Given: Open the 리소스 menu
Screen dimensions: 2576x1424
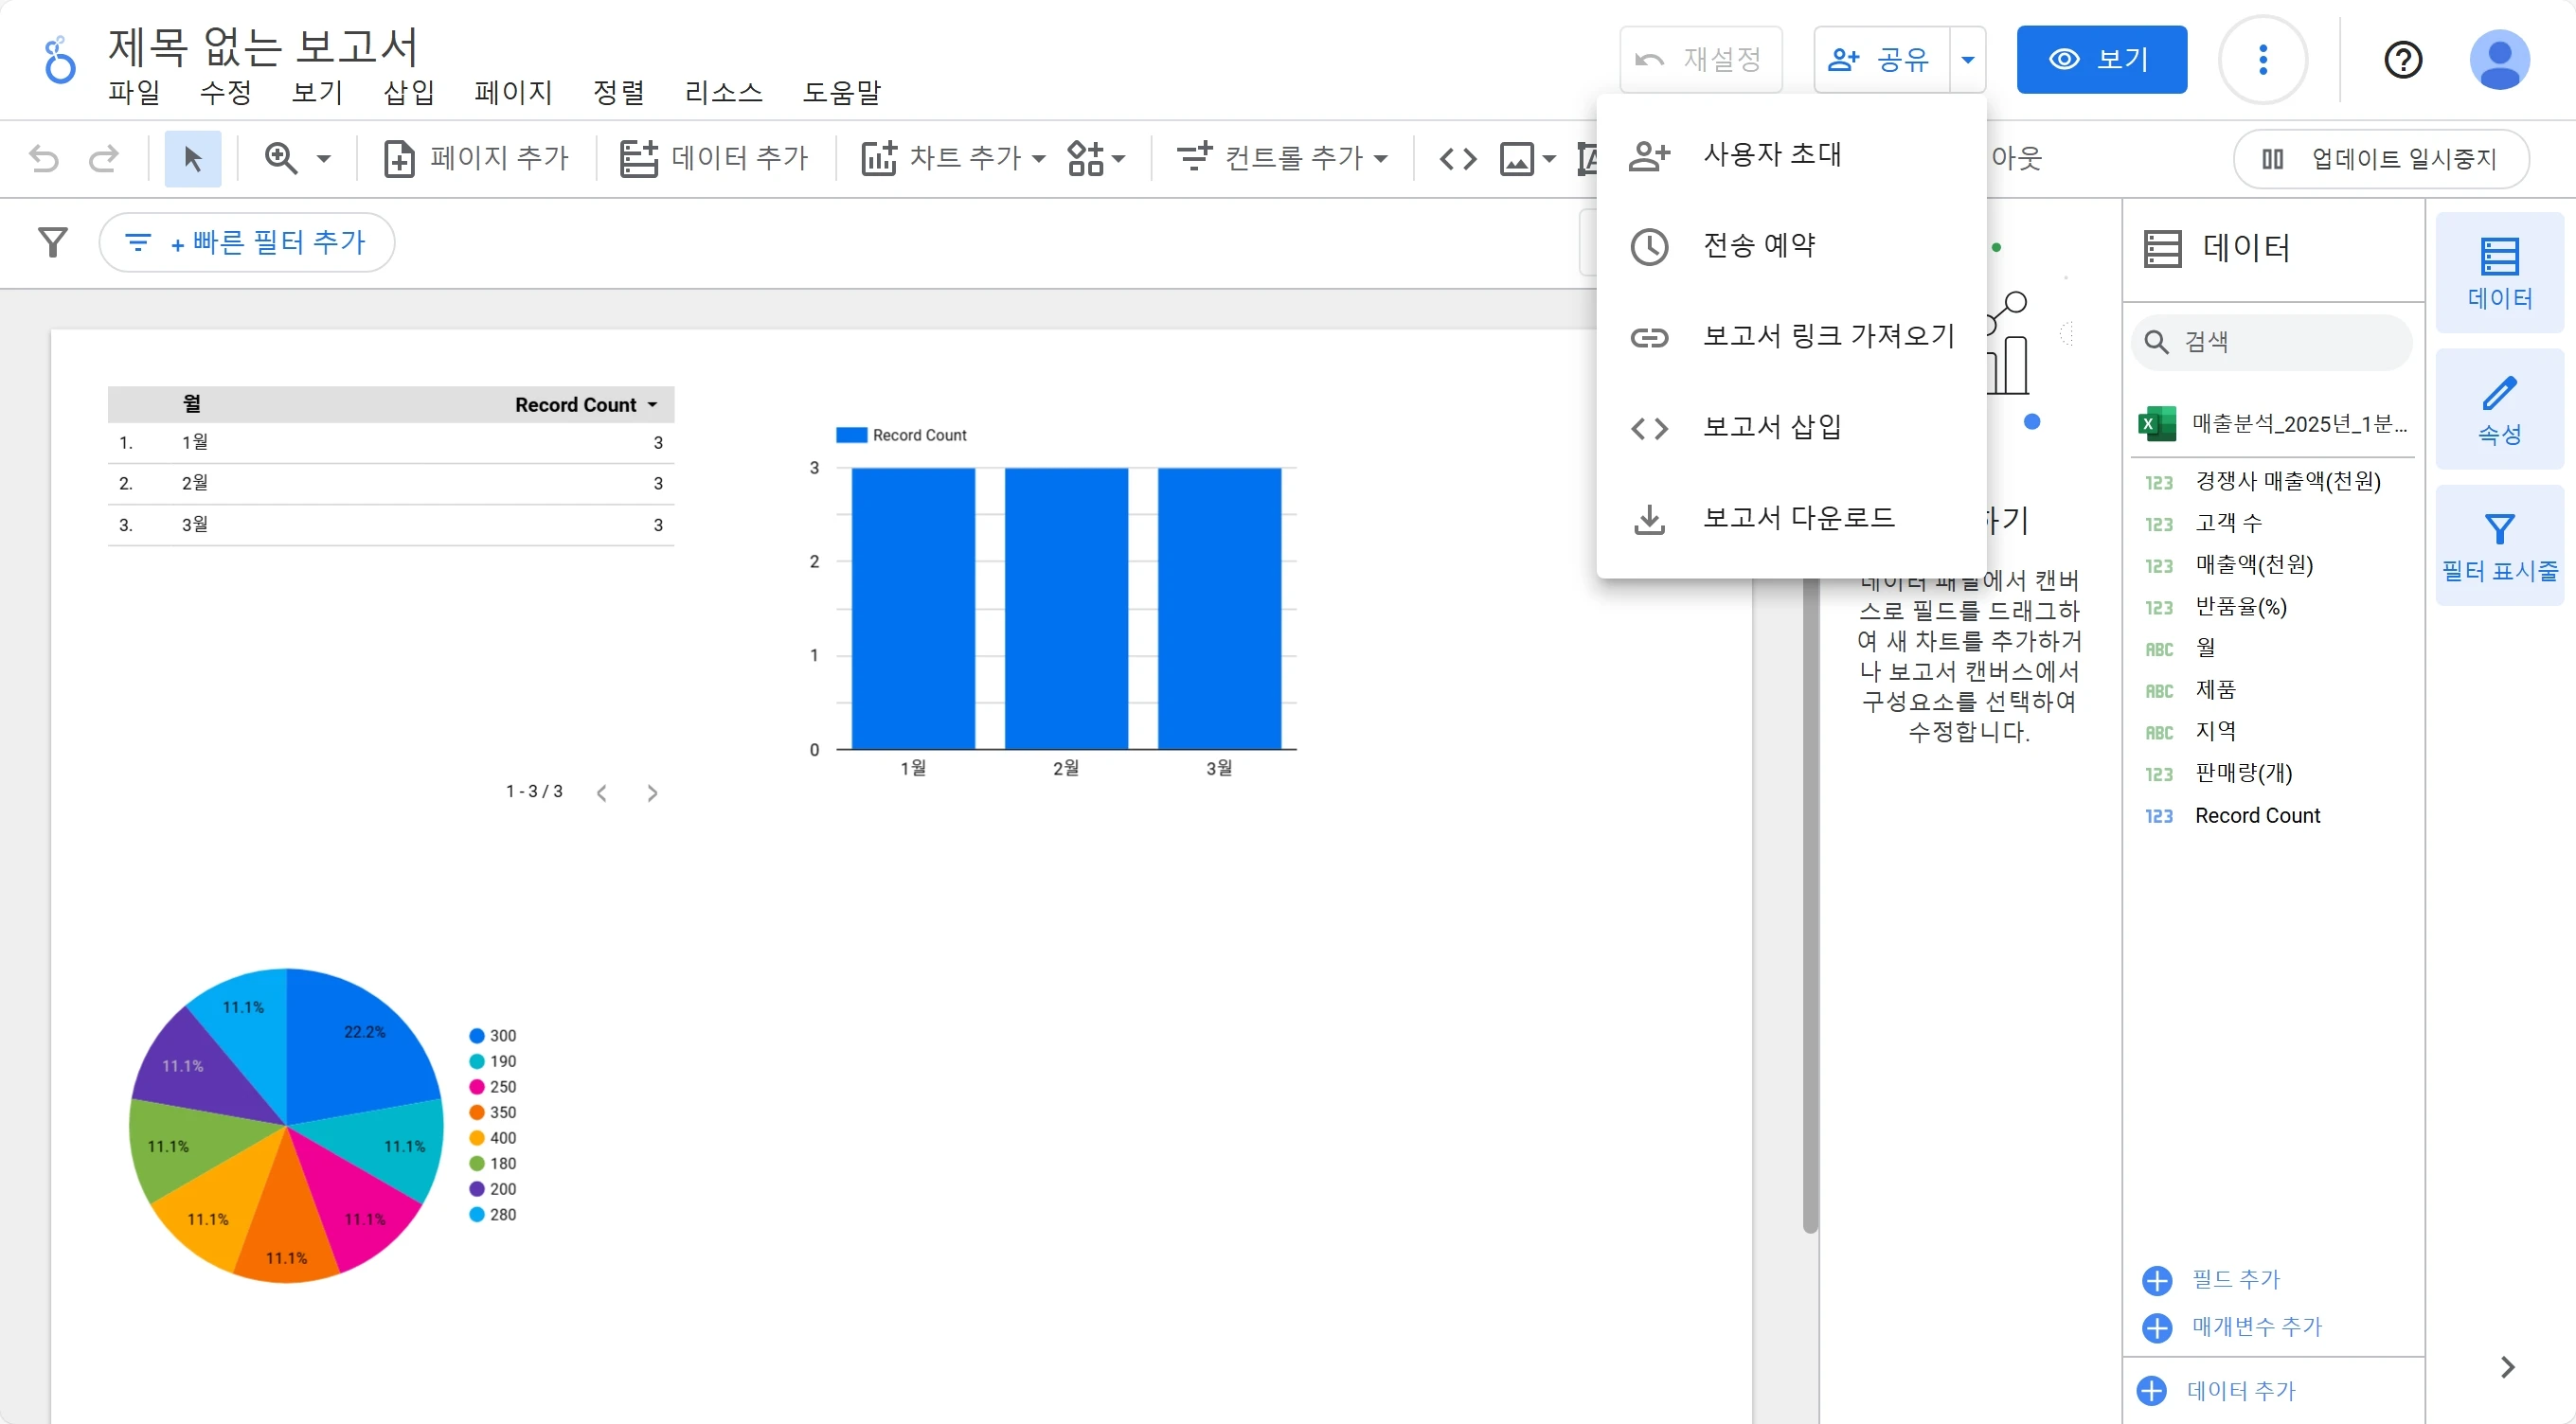Looking at the screenshot, I should coord(724,92).
